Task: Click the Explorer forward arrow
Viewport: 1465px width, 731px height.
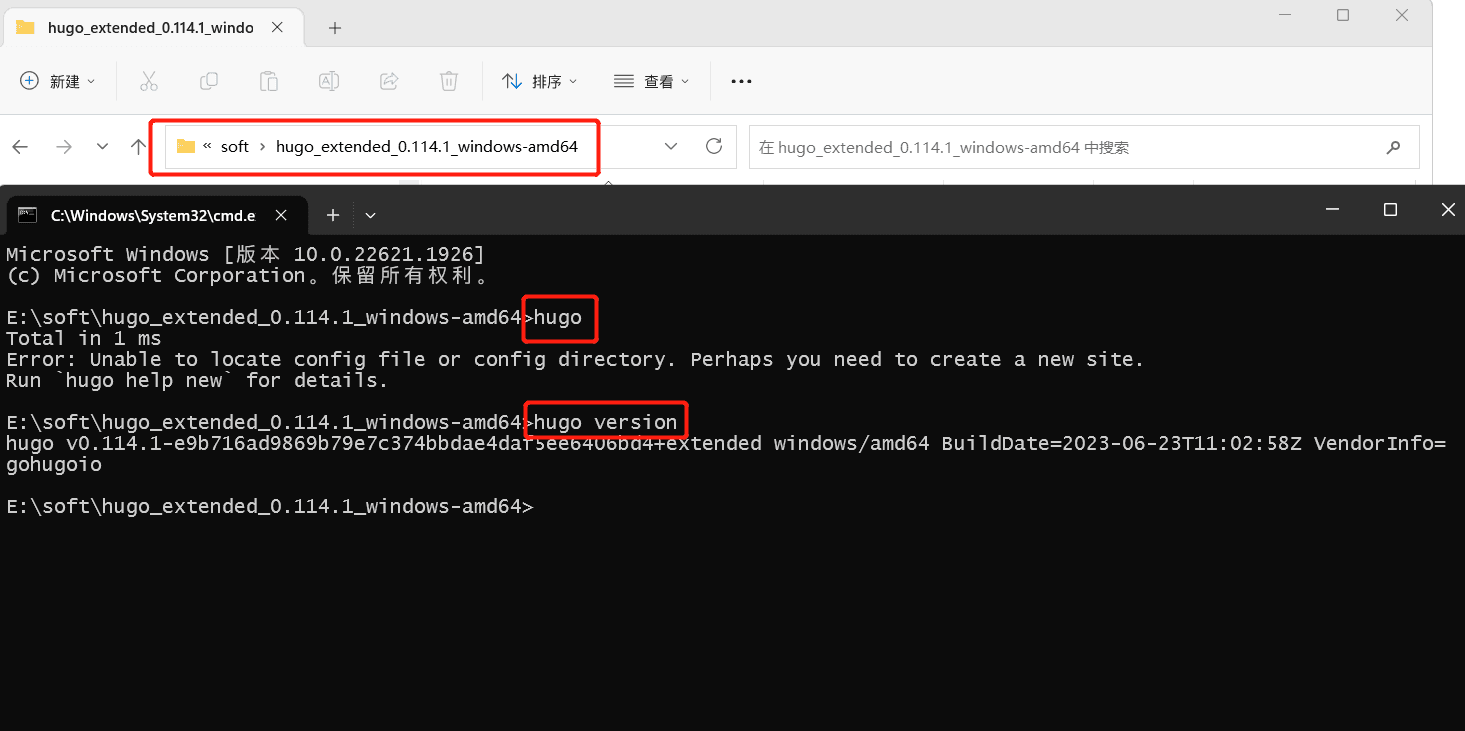Action: click(x=64, y=147)
